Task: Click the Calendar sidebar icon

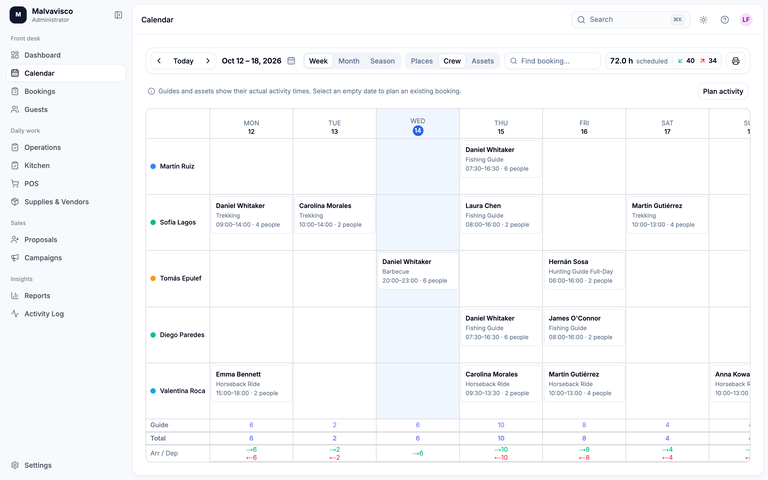Action: [x=15, y=73]
